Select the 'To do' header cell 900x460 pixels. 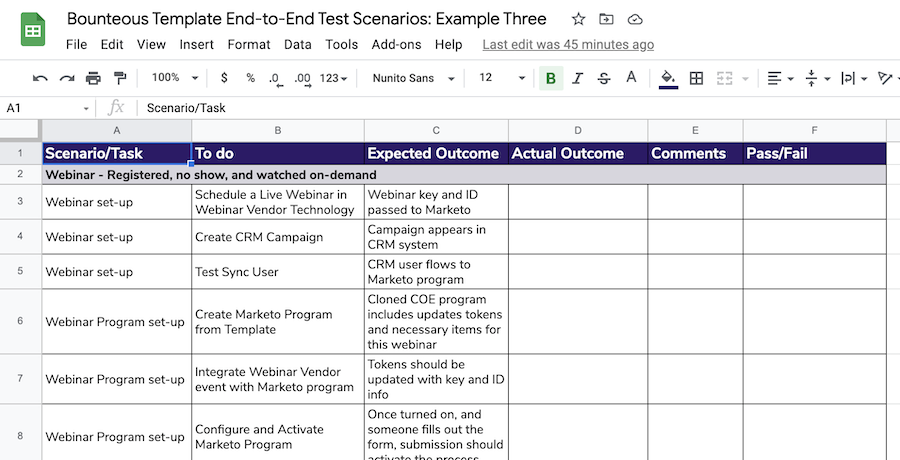tap(278, 153)
